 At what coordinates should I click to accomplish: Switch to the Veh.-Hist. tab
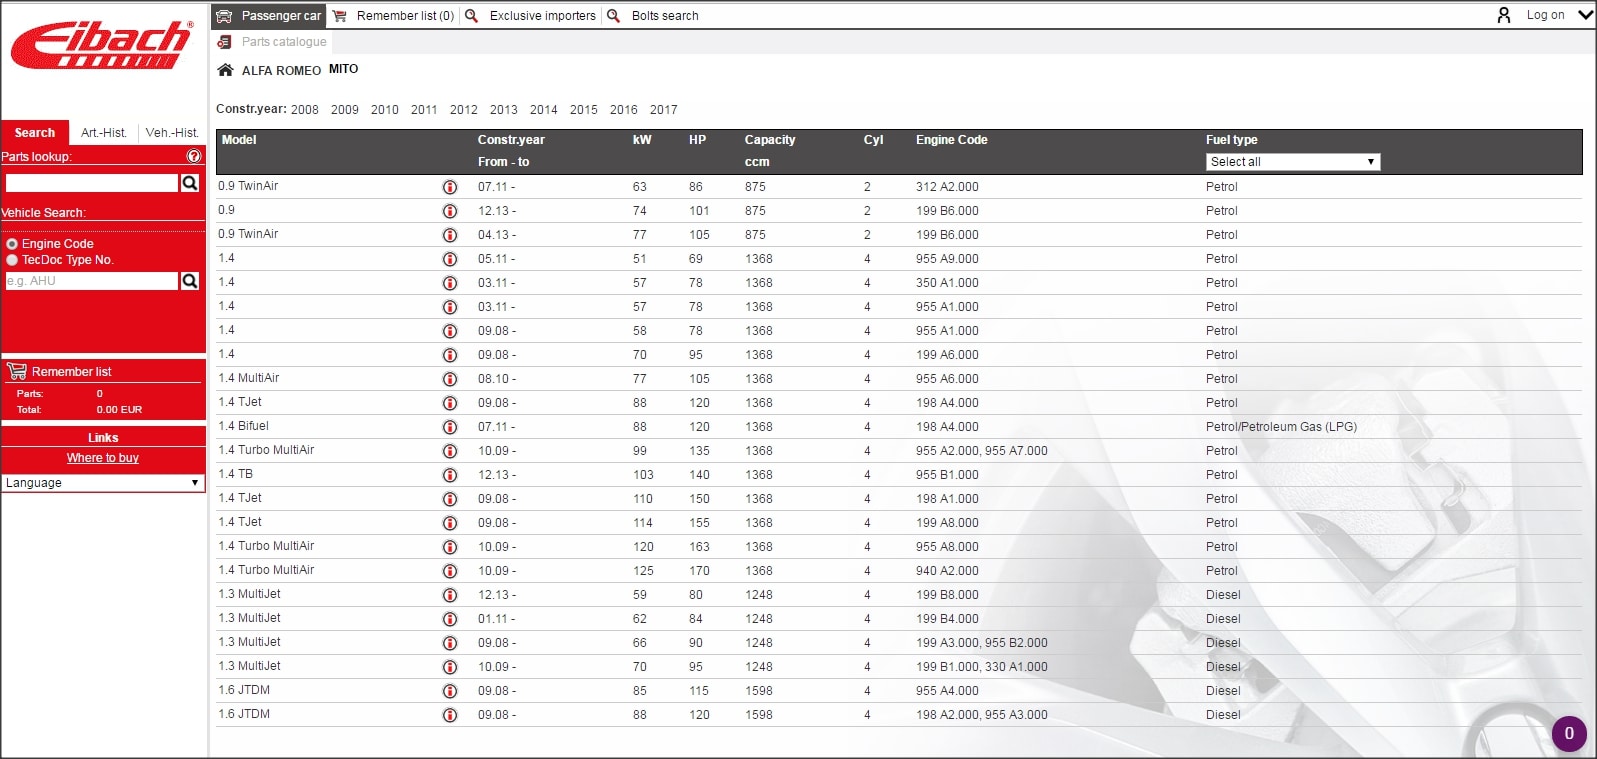coord(172,133)
